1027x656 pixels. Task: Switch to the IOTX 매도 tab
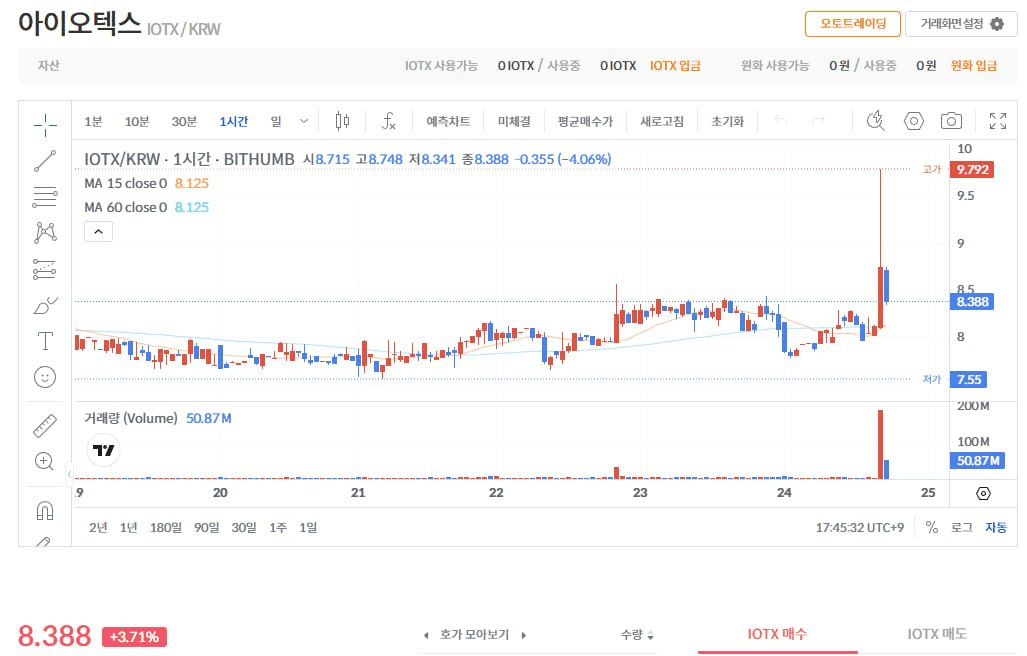pos(937,634)
